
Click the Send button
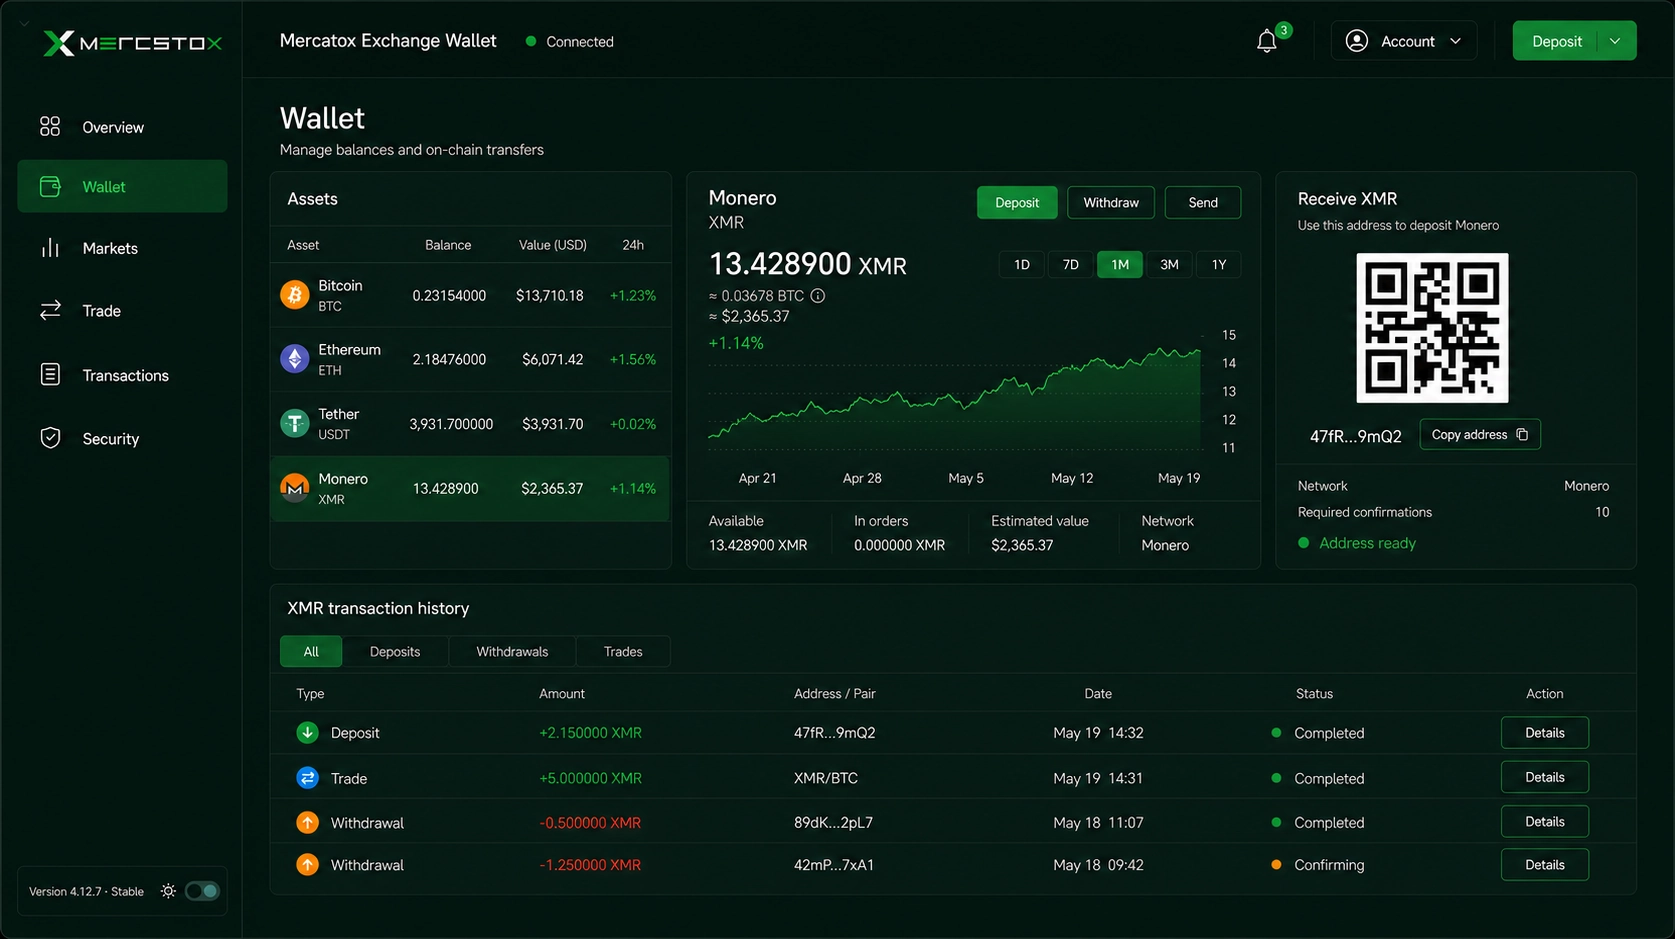point(1203,202)
